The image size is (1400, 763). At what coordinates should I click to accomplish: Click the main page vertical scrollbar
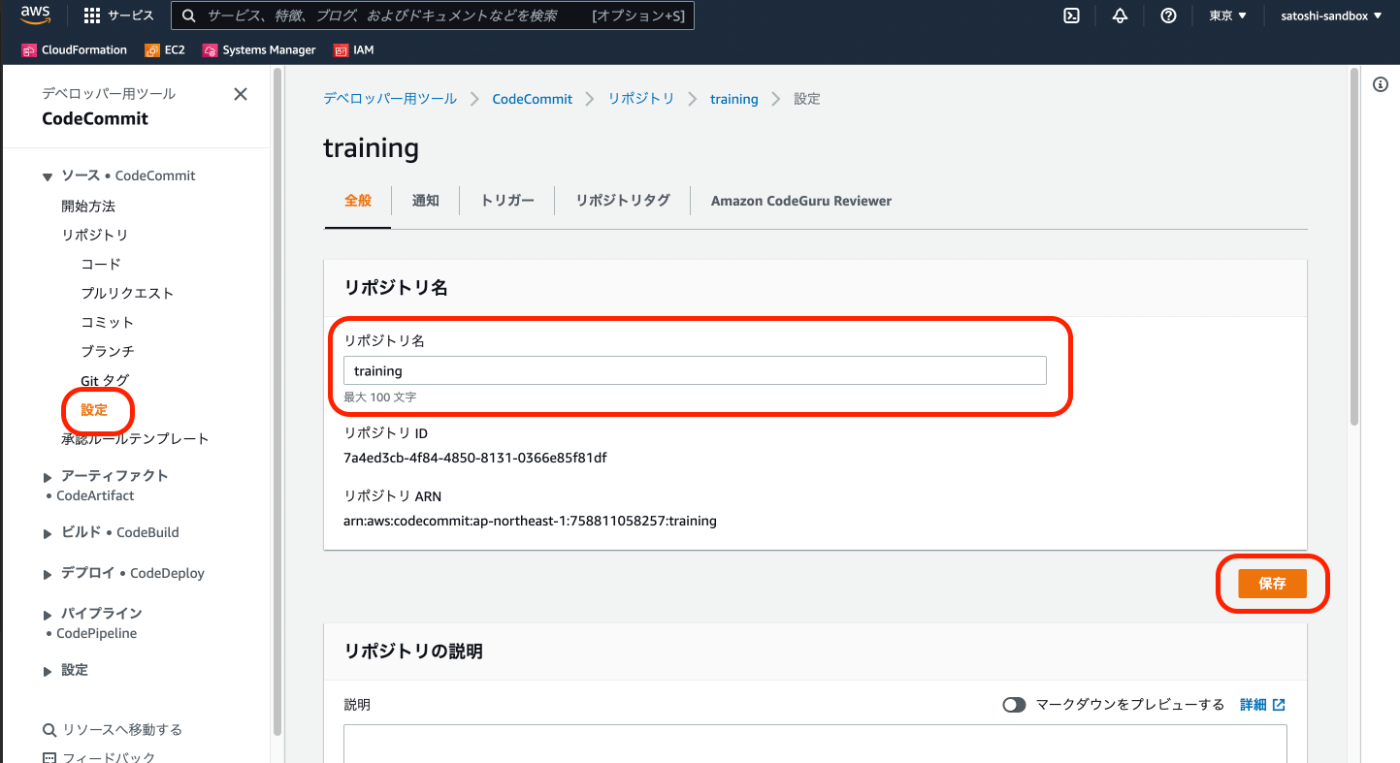(1355, 247)
